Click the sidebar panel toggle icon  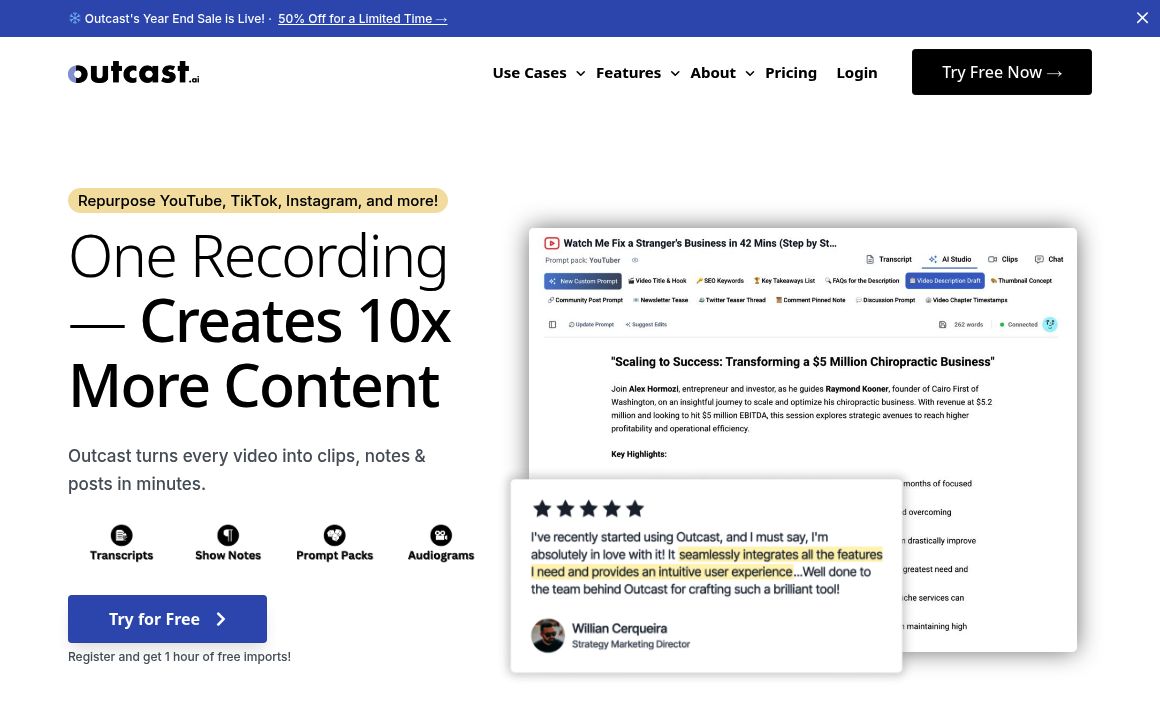(552, 325)
